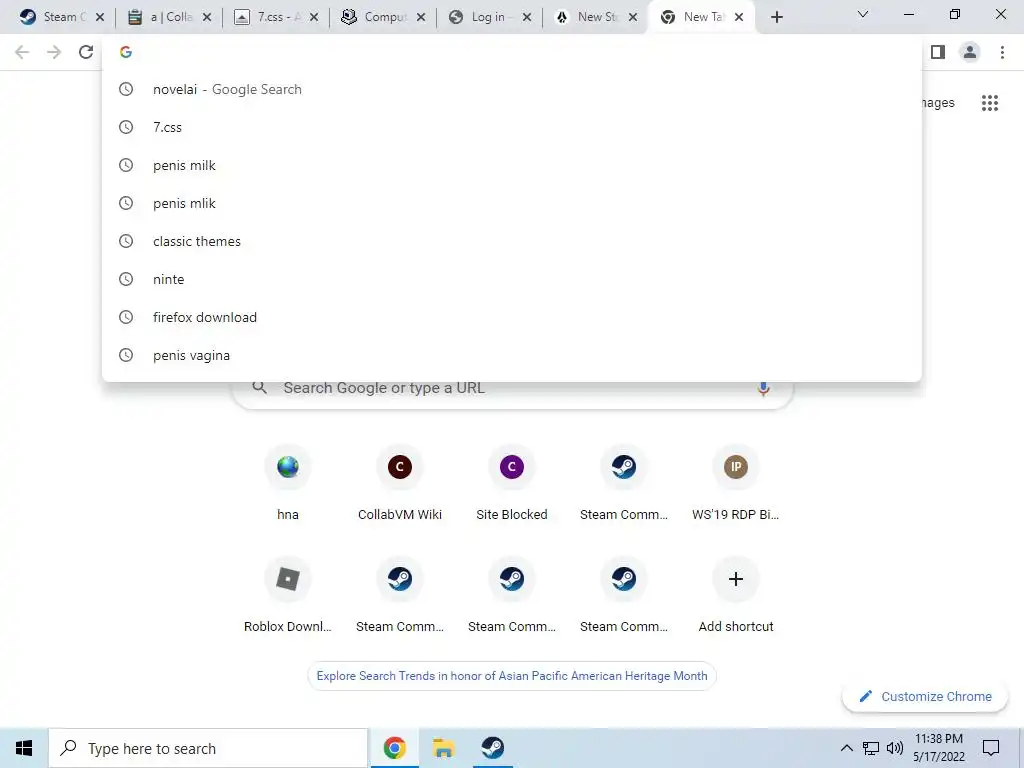Close the Steam tab
This screenshot has width=1024, height=768.
click(x=100, y=17)
